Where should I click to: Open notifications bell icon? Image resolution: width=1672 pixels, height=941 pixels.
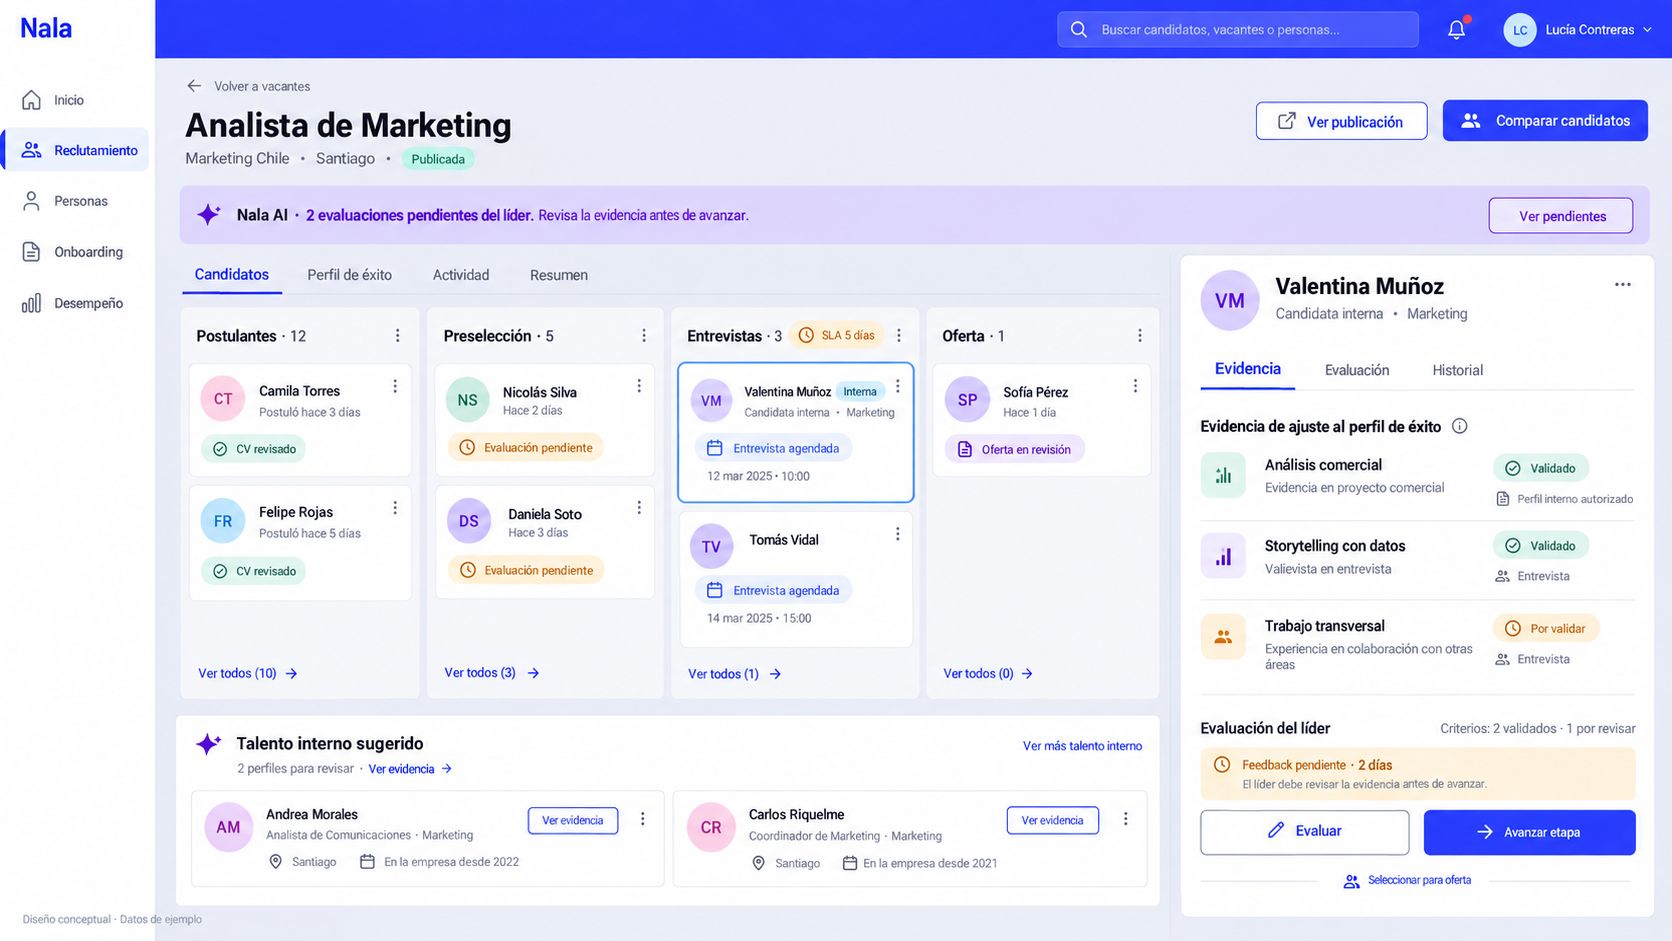[1457, 30]
